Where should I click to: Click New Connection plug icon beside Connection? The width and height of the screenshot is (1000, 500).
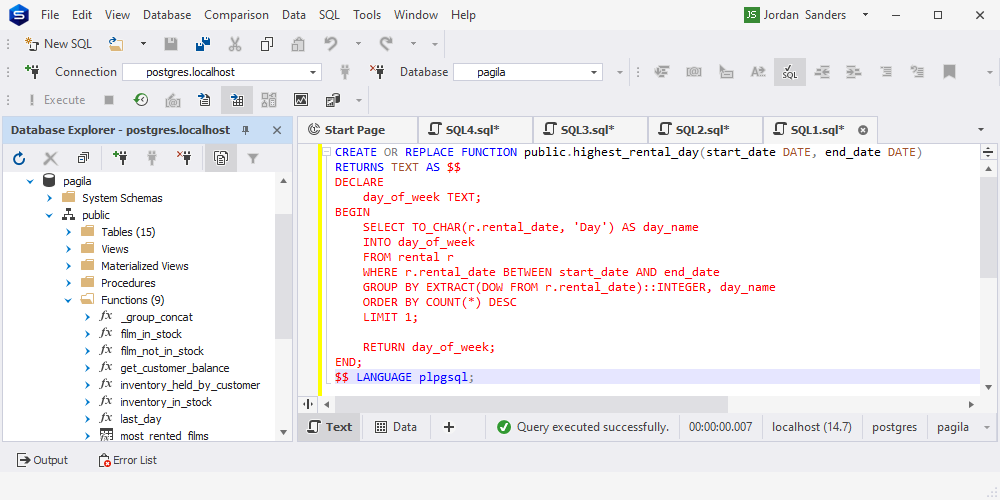(33, 71)
